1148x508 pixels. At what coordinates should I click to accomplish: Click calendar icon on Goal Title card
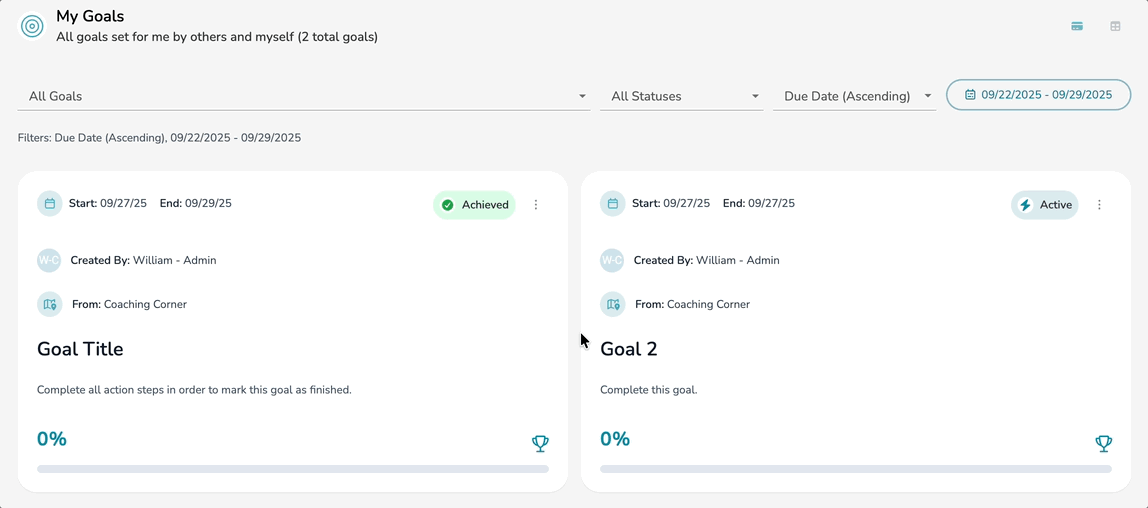coord(50,204)
